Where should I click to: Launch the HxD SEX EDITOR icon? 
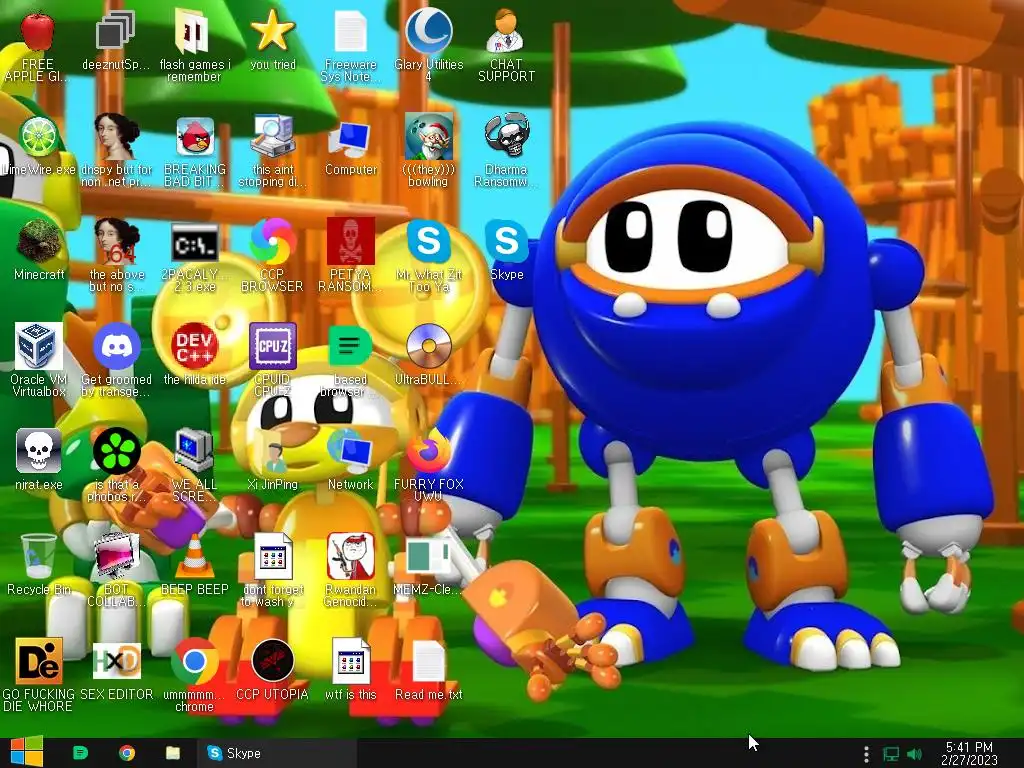[116, 662]
